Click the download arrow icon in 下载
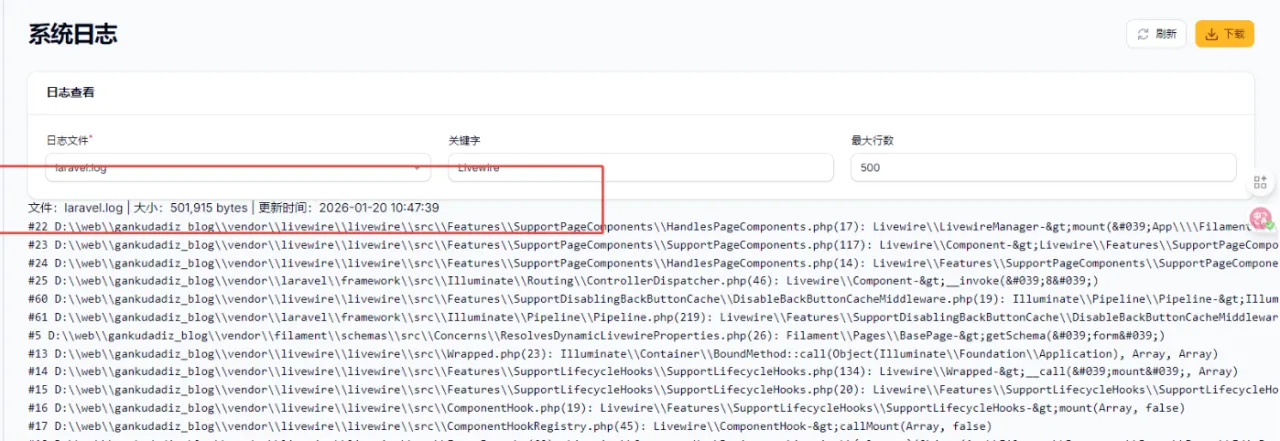The image size is (1280, 441). (x=1211, y=34)
